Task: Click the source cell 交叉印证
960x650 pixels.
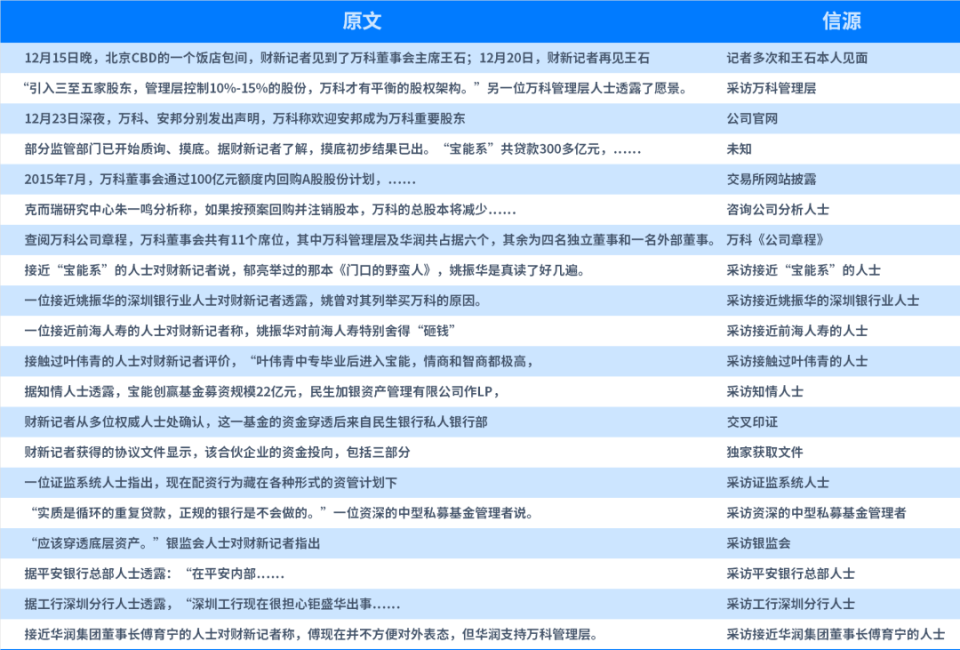Action: (x=752, y=422)
